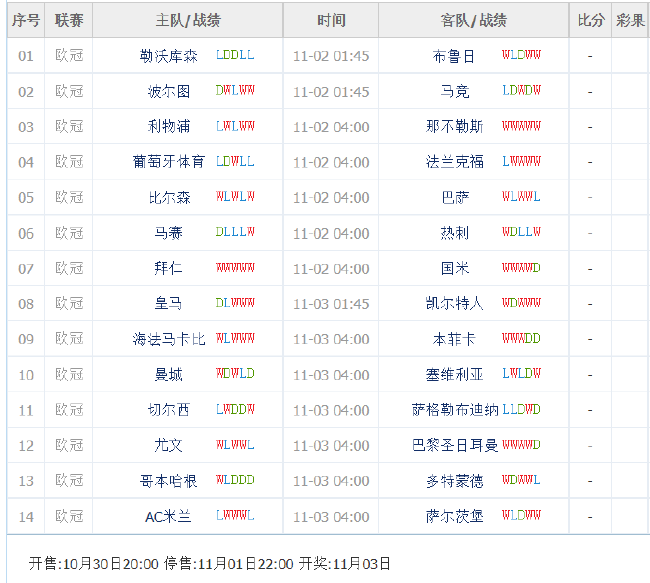650x583 pixels.
Task: Click 本菲卡 away team
Action: pos(454,339)
